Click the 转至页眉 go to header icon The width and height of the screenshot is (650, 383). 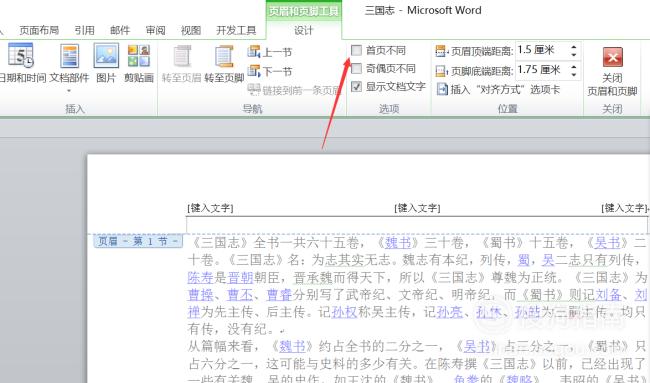tap(182, 56)
